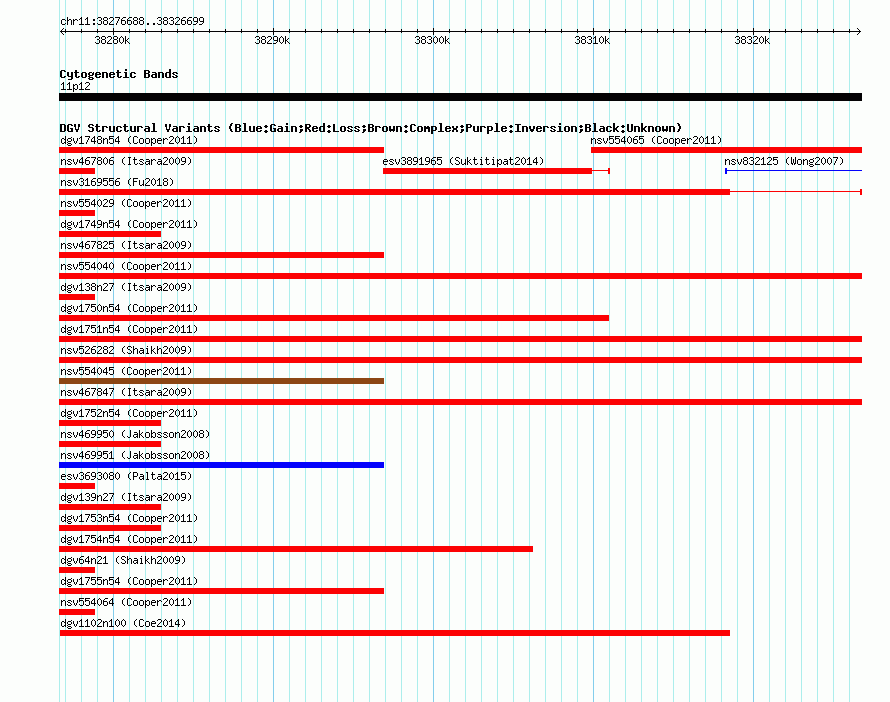Click the dgv1754n54 (Cooper2011) label

[x=129, y=539]
